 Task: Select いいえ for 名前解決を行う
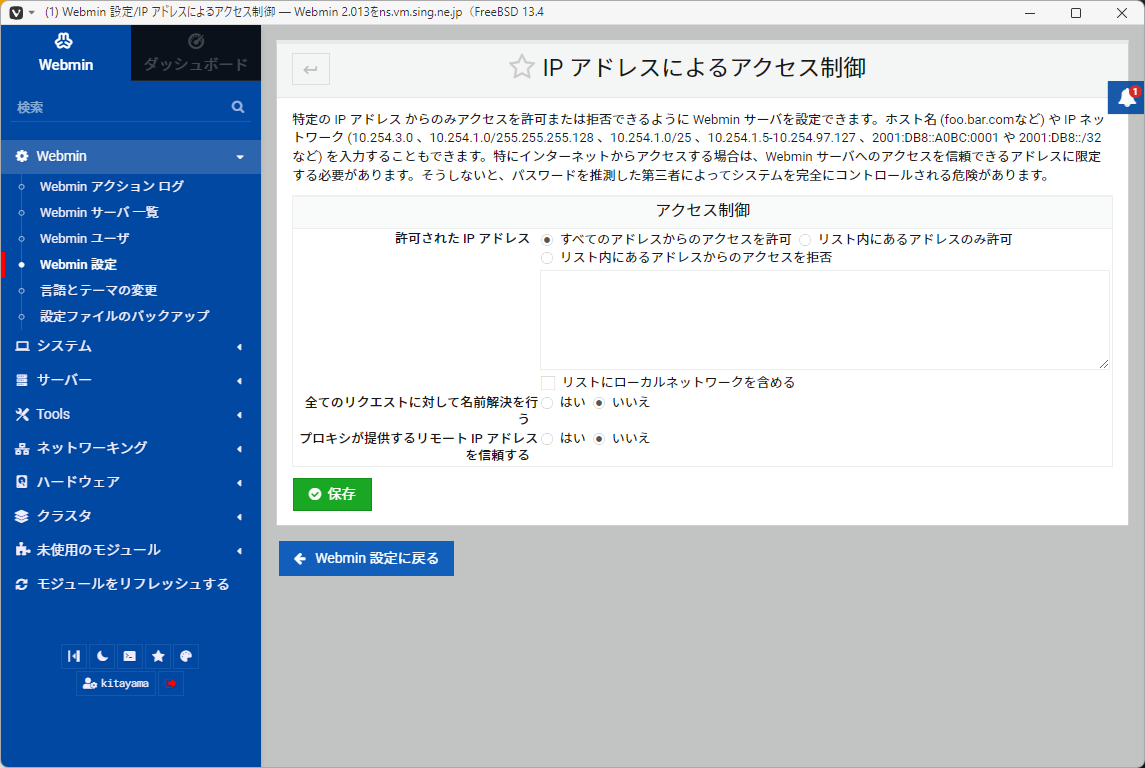click(x=599, y=403)
